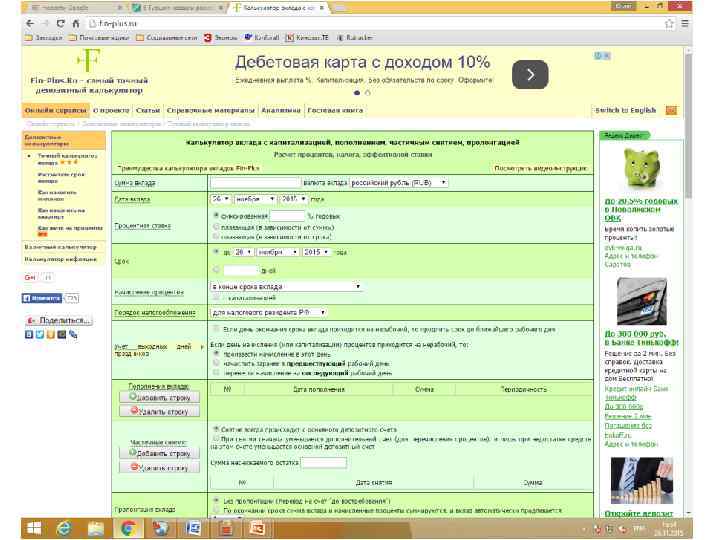Open the term end day dropdown

pyautogui.click(x=243, y=252)
